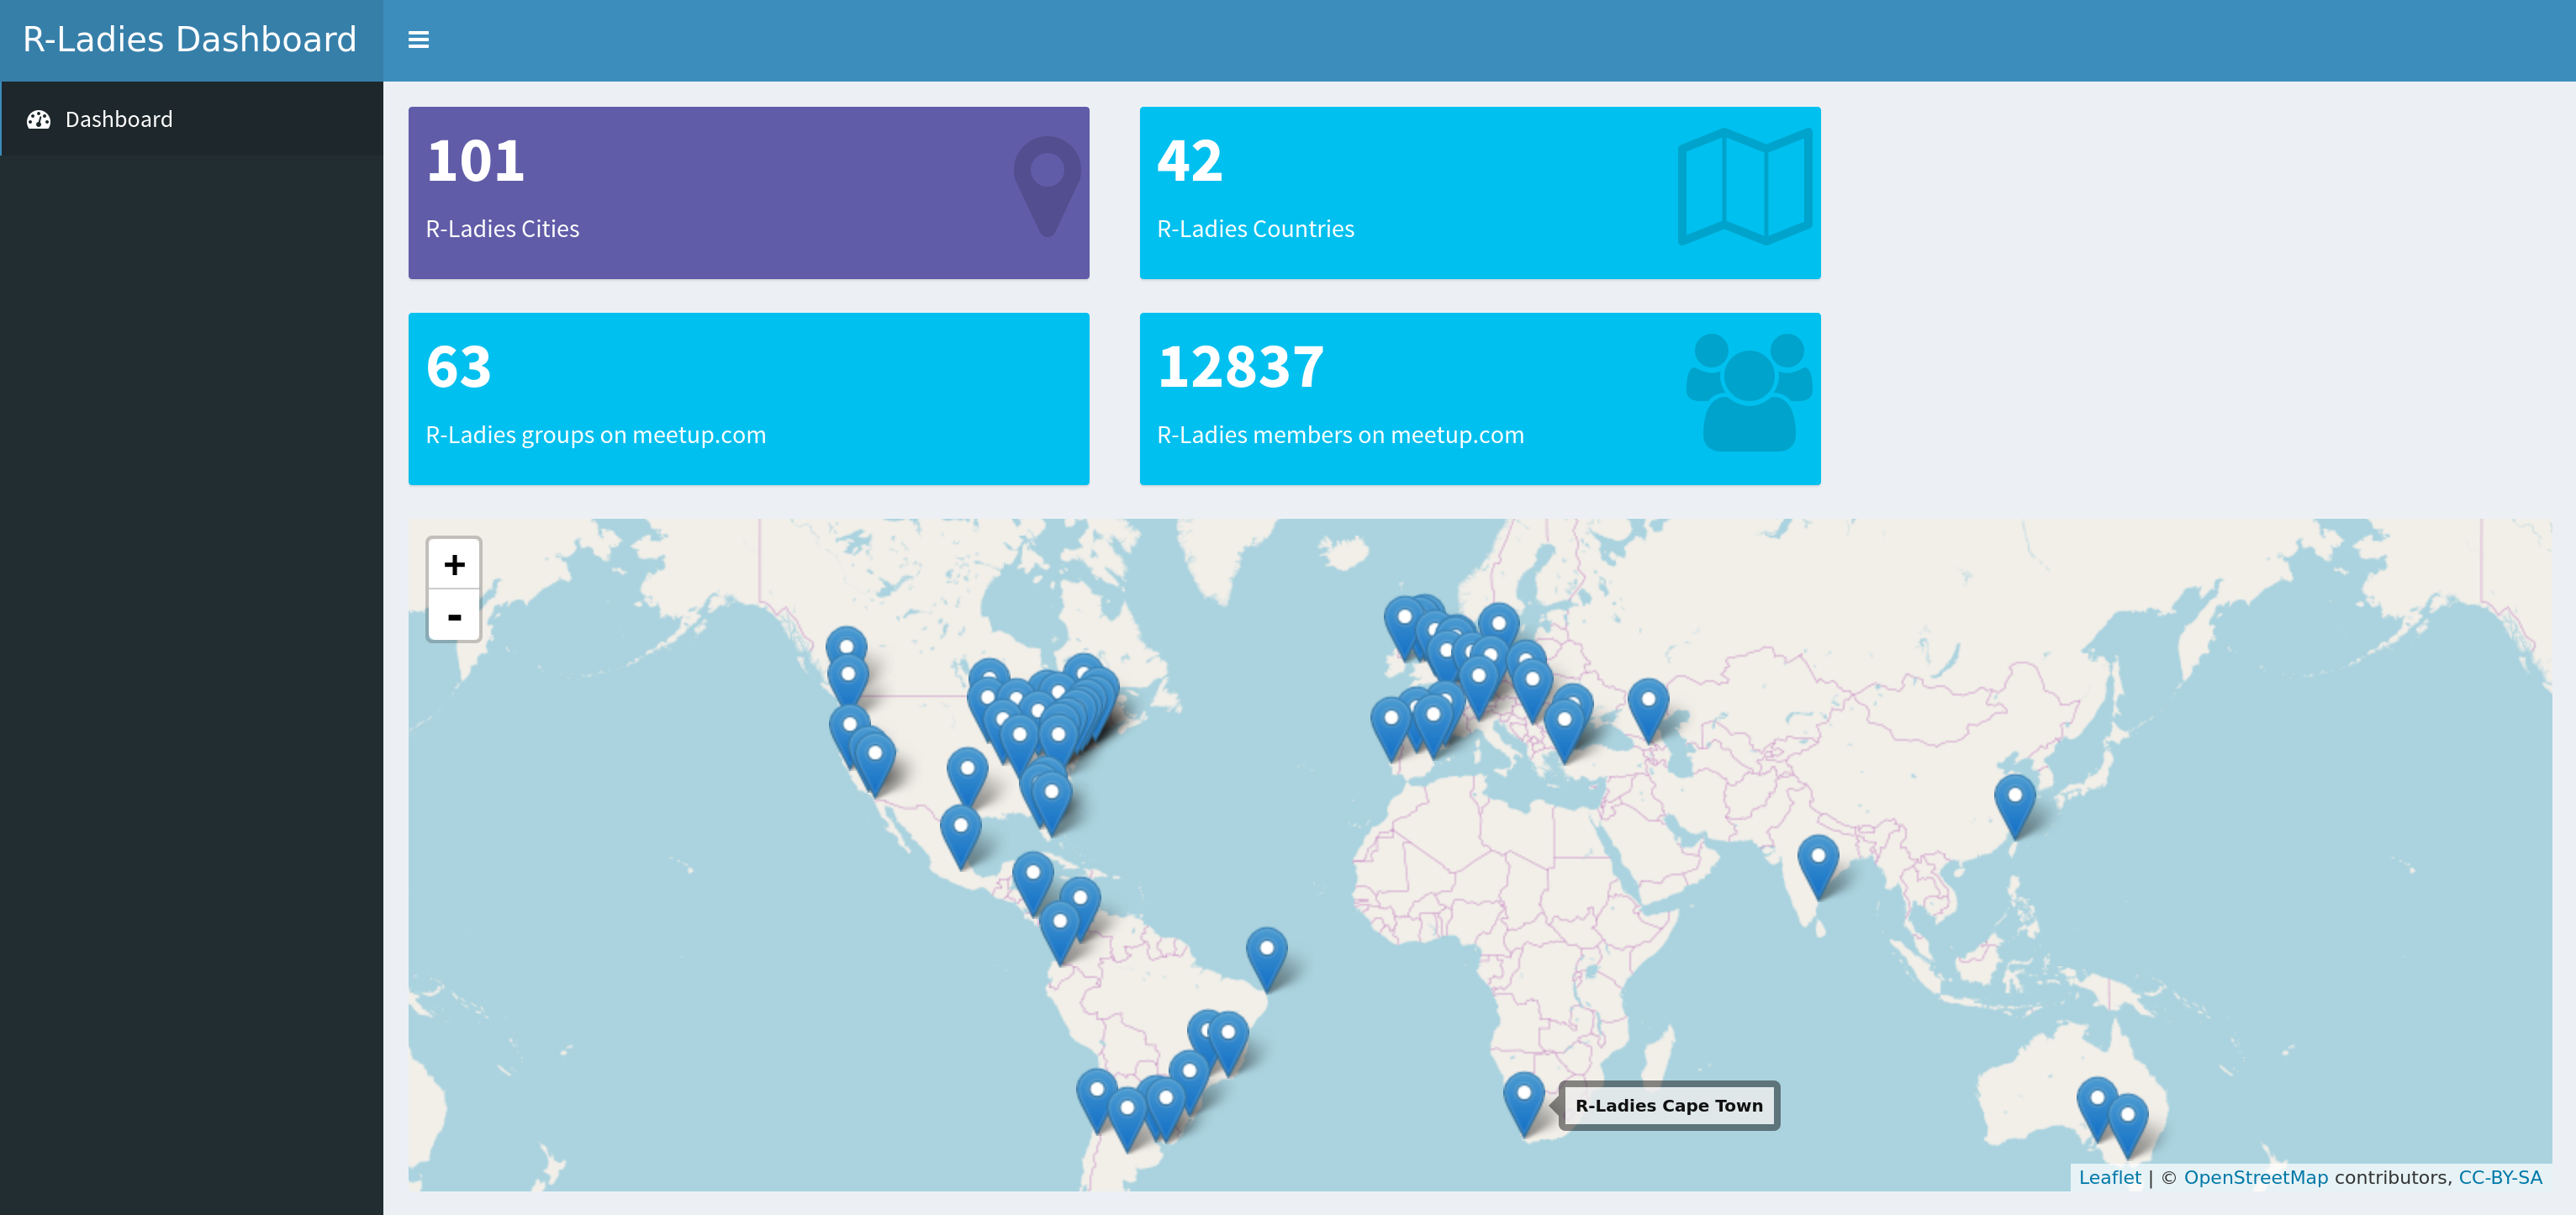2576x1215 pixels.
Task: Open the Leaflet attribution link
Action: coord(2109,1177)
